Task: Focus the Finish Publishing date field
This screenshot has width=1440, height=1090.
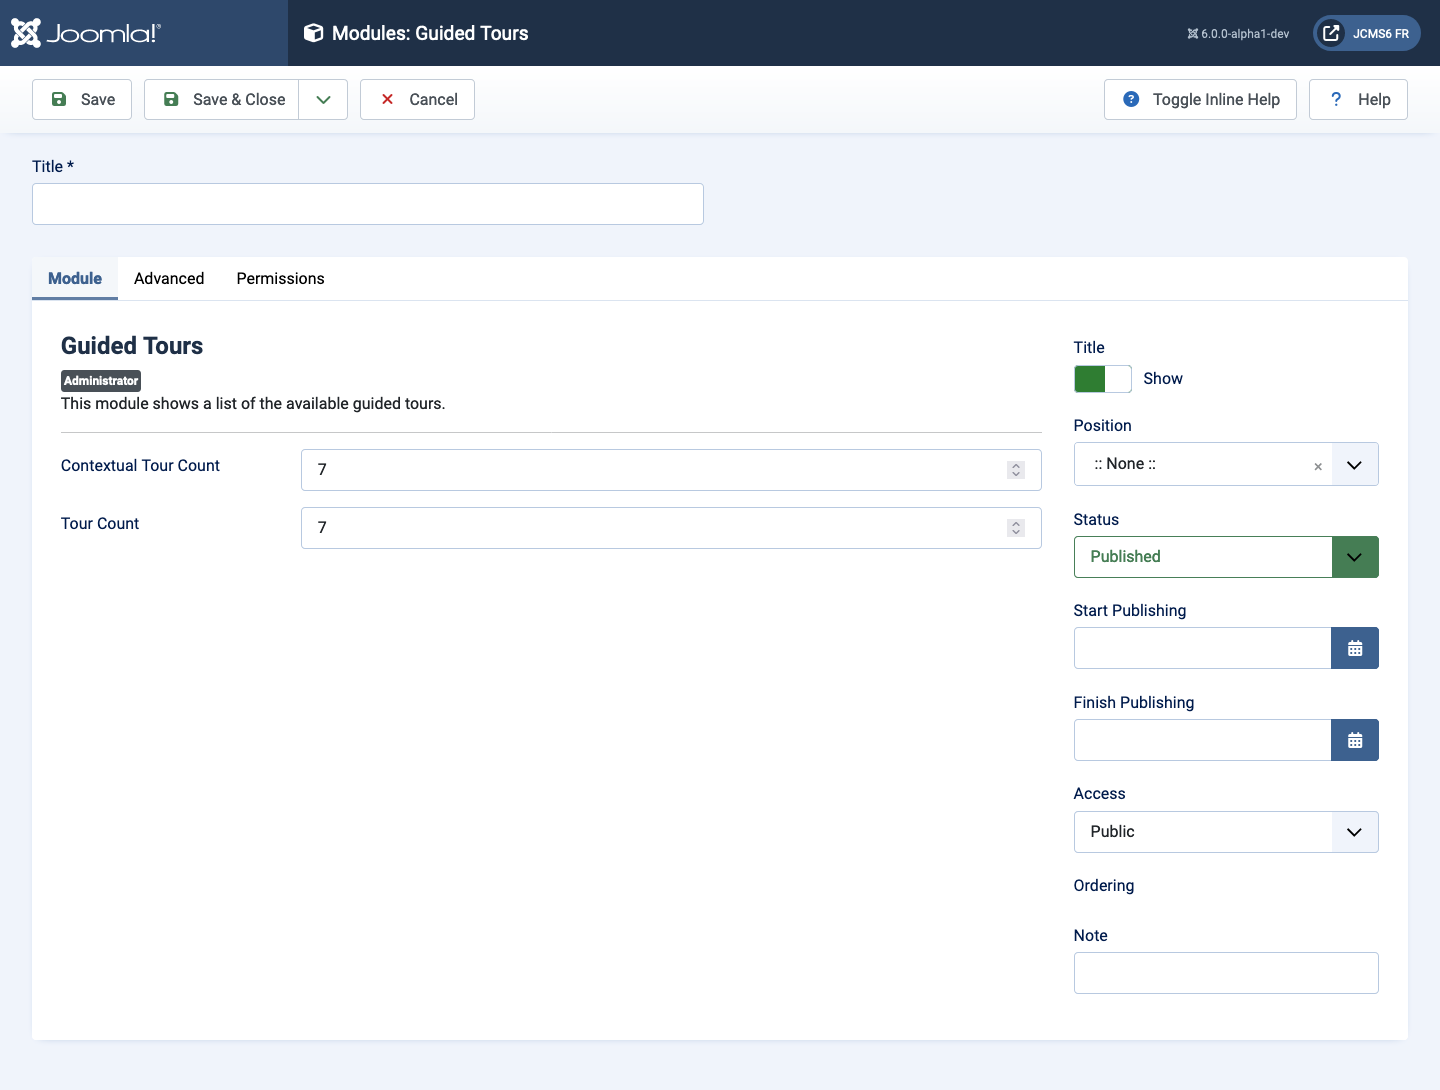Action: point(1202,740)
